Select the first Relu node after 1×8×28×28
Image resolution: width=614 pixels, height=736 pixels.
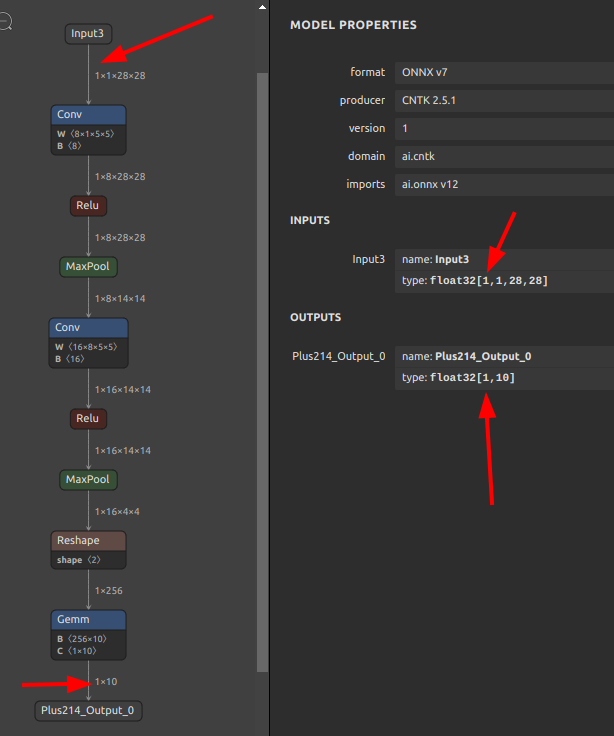tap(88, 205)
